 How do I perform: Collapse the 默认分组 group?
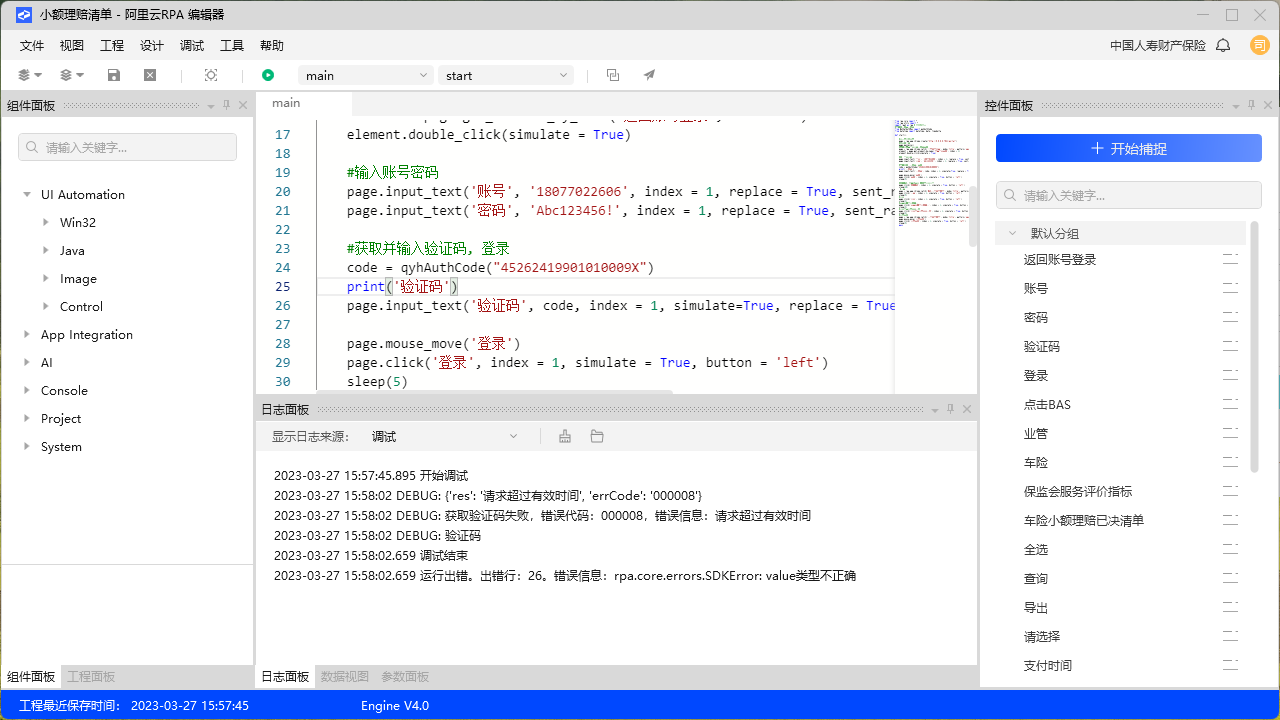pyautogui.click(x=1013, y=233)
